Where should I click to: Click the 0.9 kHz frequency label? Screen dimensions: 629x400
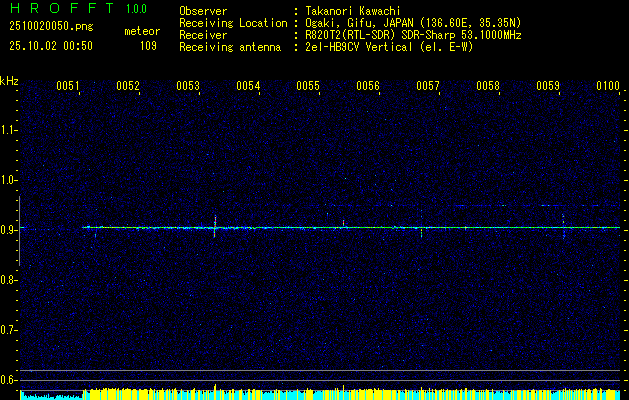pyautogui.click(x=8, y=230)
